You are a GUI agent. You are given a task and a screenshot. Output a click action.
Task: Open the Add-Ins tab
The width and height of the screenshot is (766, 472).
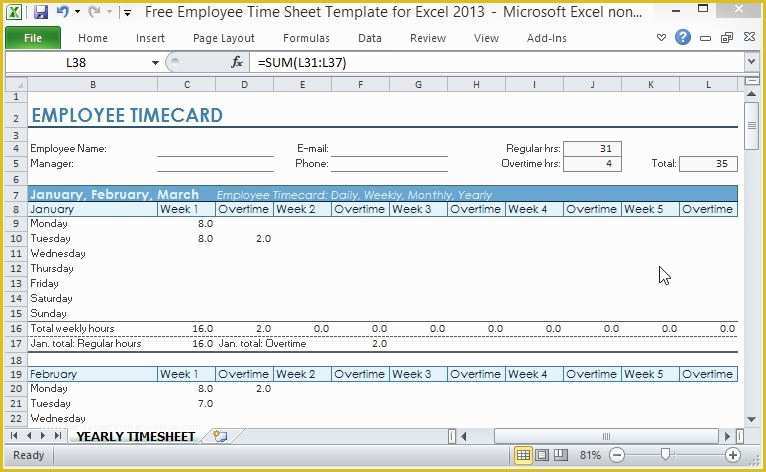(547, 38)
